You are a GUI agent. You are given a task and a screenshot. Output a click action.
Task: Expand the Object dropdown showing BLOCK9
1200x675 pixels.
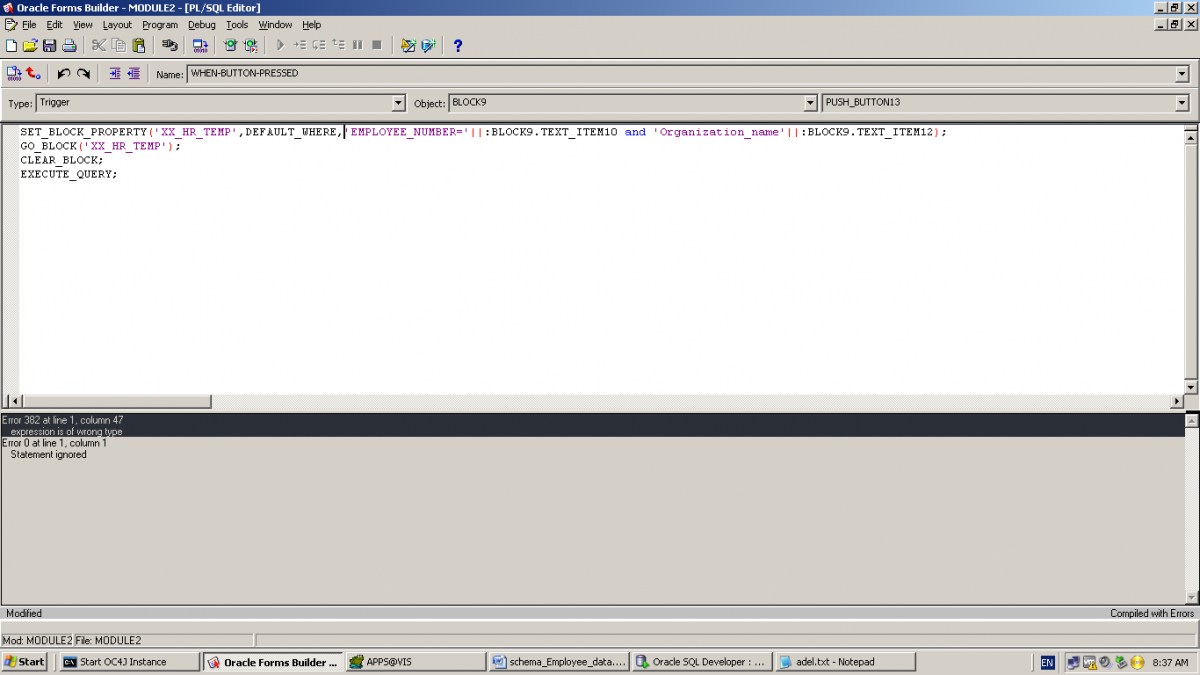810,103
